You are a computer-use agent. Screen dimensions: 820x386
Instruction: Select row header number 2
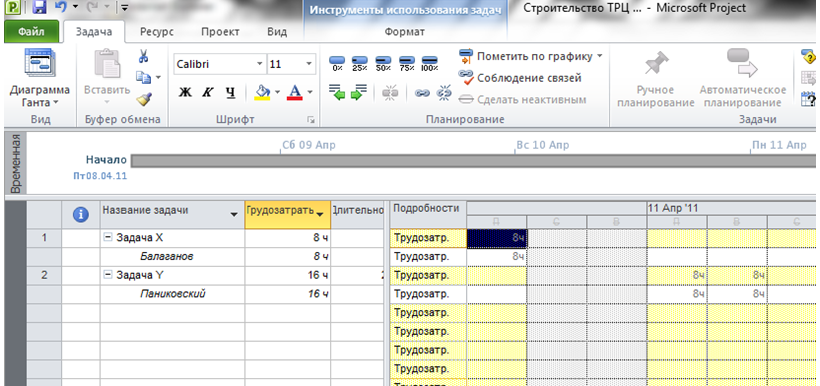[44, 275]
